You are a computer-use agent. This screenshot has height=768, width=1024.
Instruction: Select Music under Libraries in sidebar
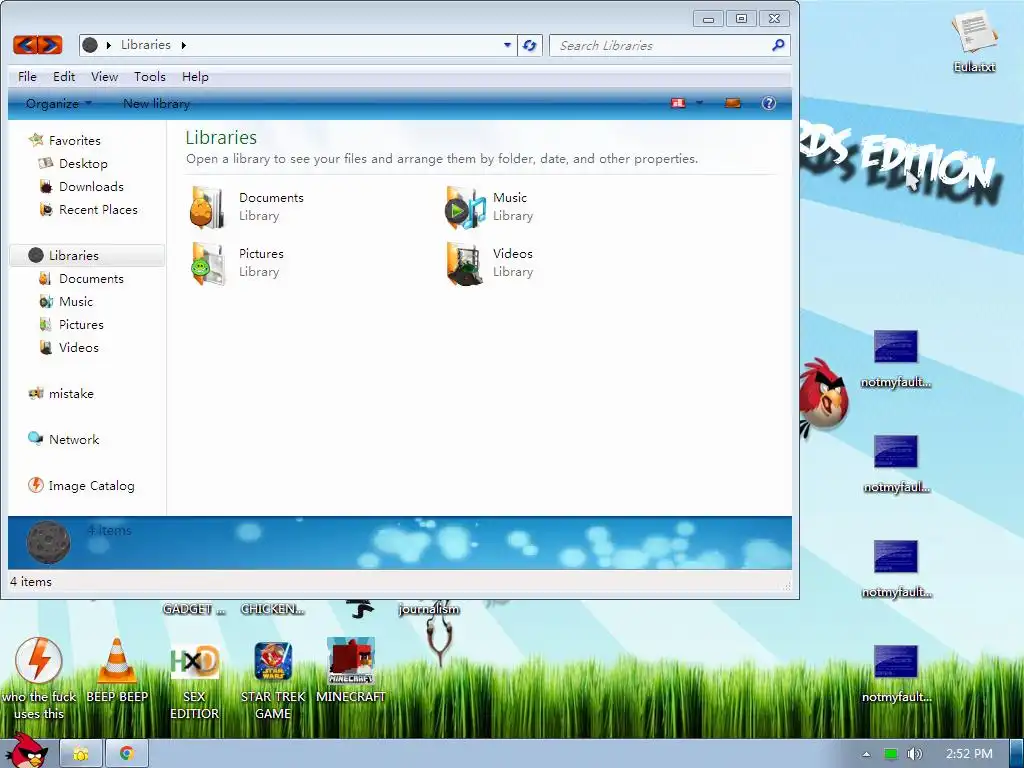(x=65, y=302)
